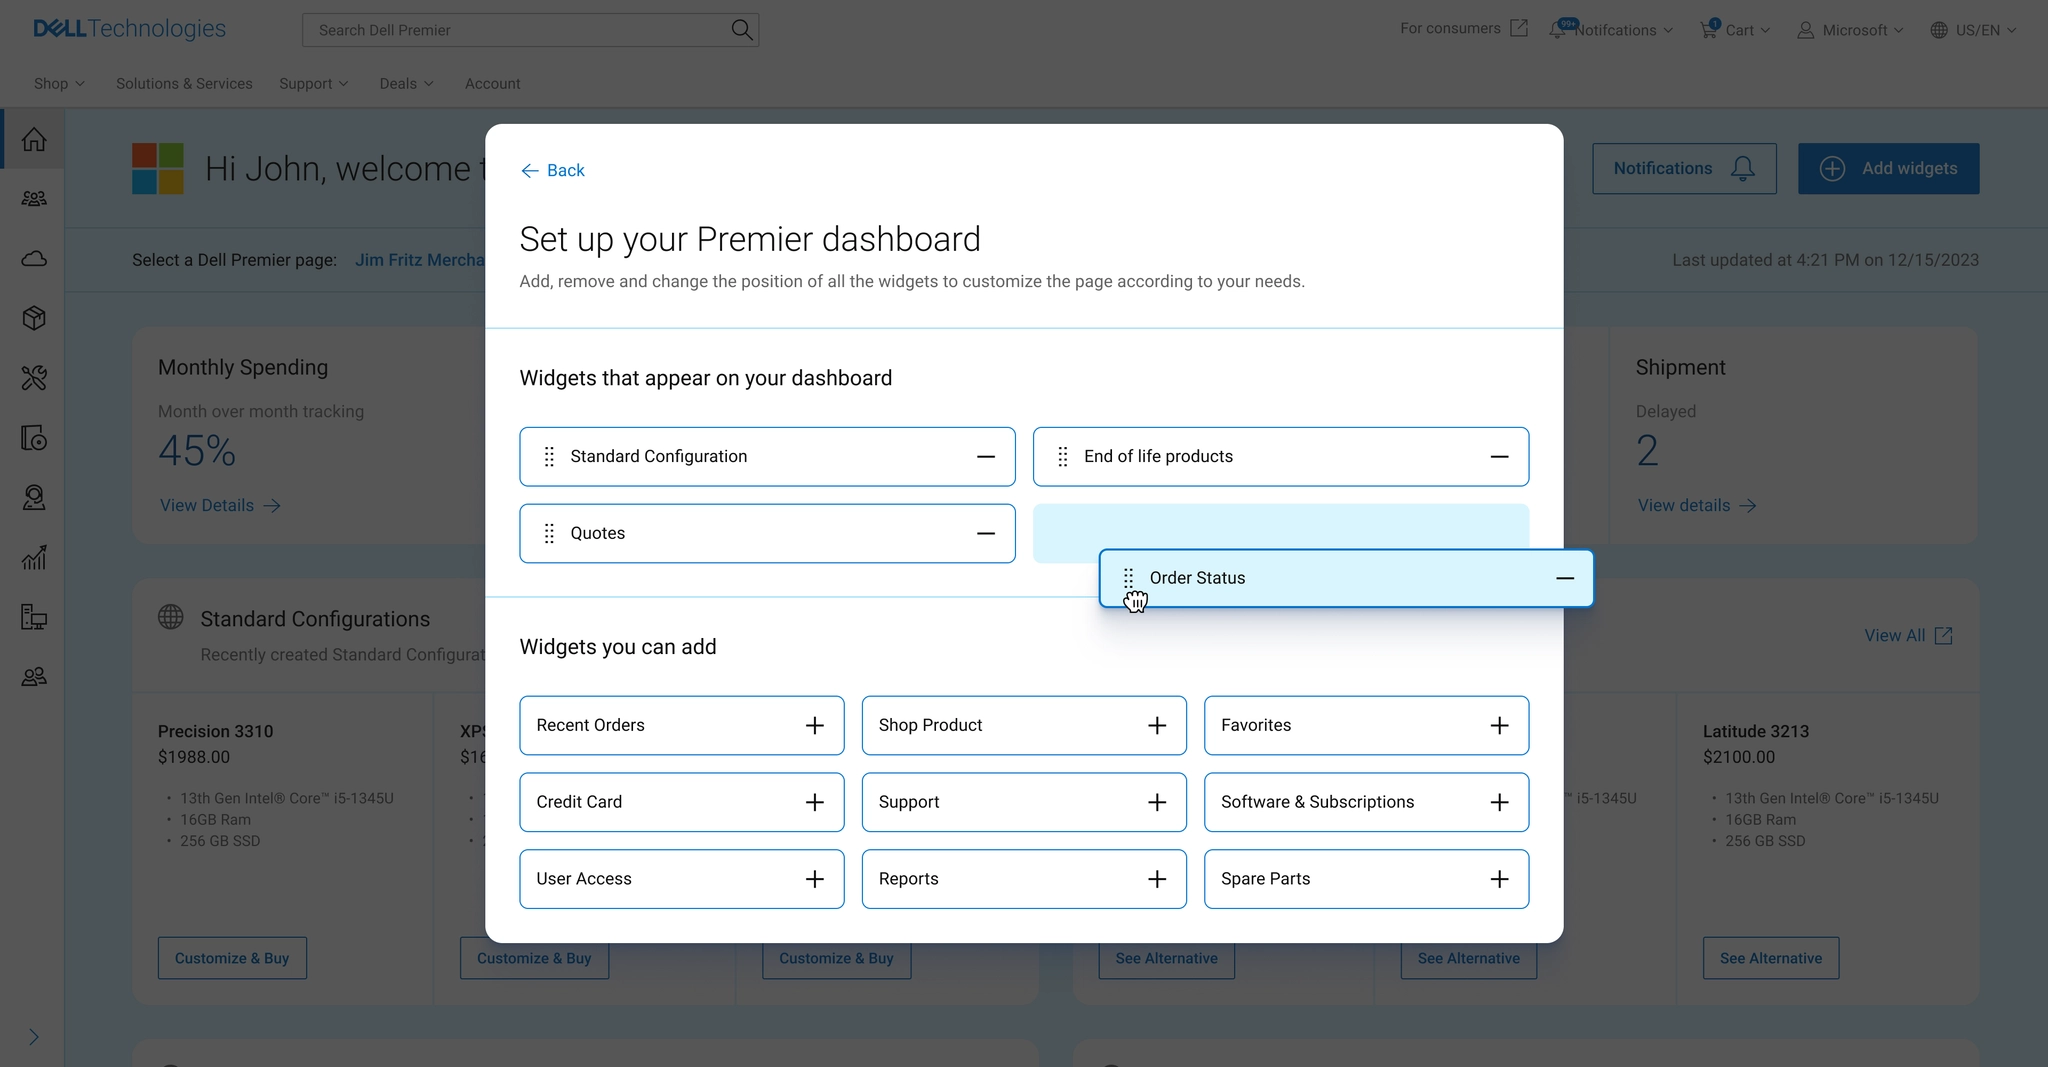This screenshot has width=2048, height=1067.
Task: Add the Reports widget
Action: [x=1157, y=879]
